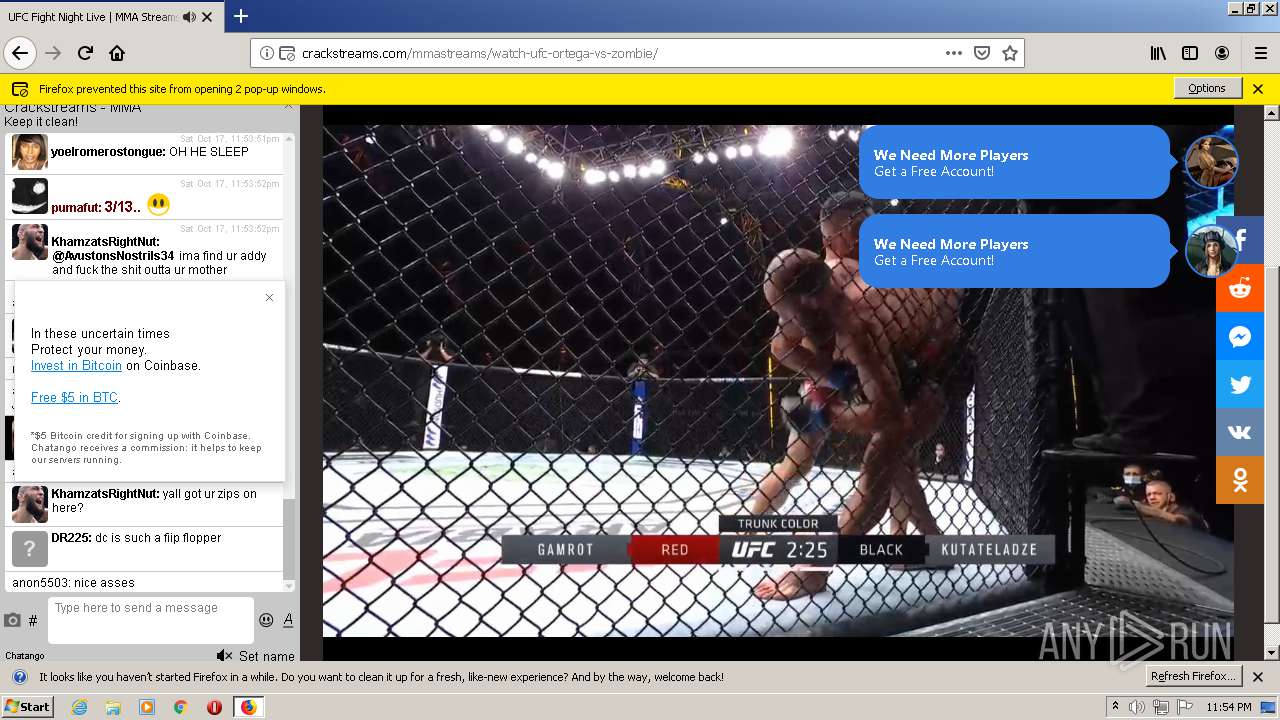Bookmark this page with the star icon
Image resolution: width=1280 pixels, height=720 pixels.
point(1010,53)
